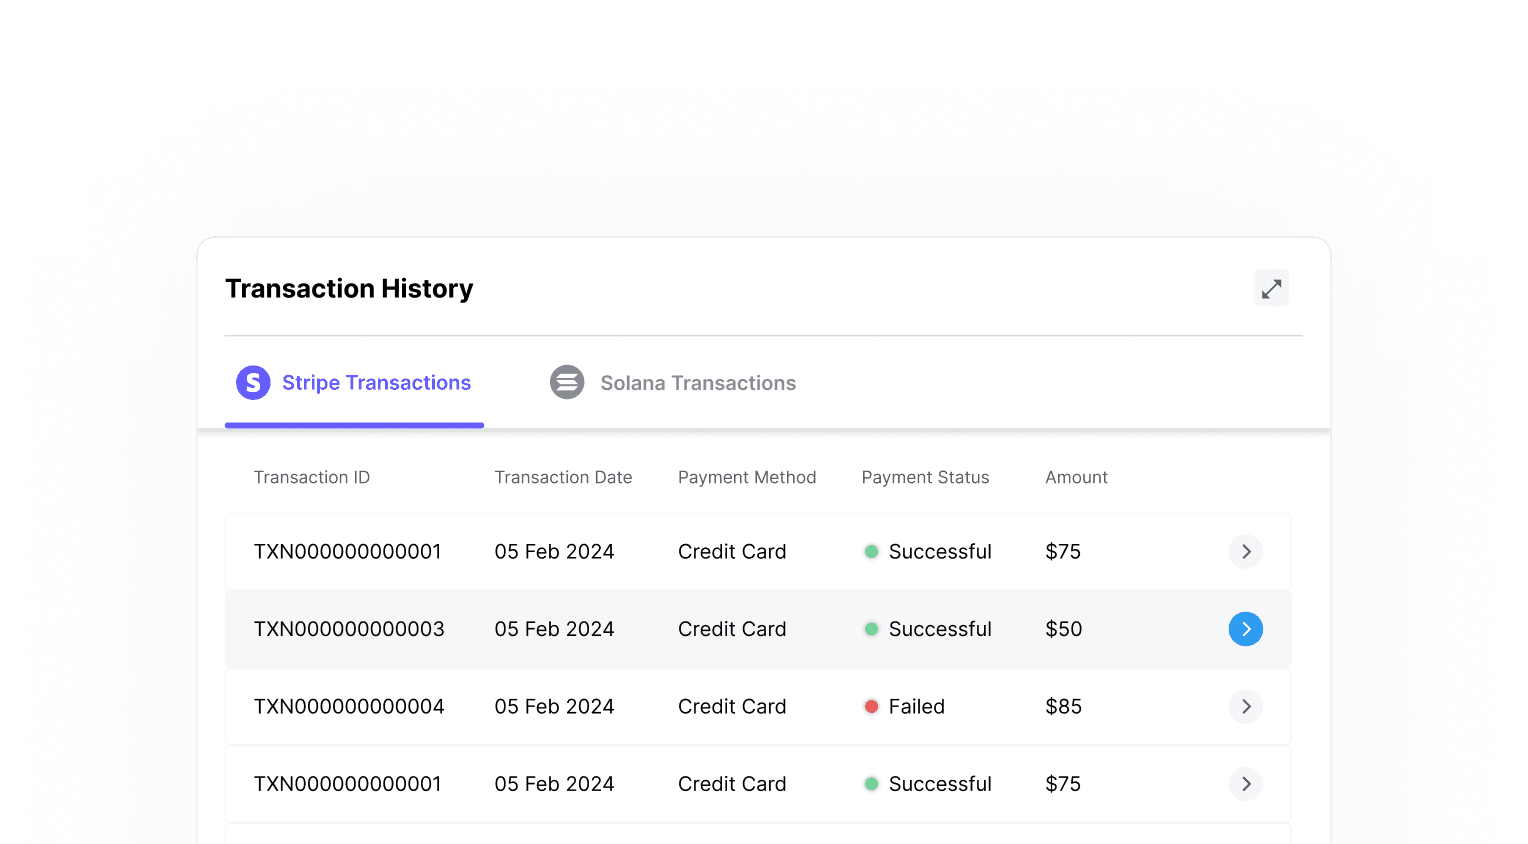The image size is (1528, 844).
Task: Click the green status dot for TXN000000000003
Action: click(x=871, y=629)
